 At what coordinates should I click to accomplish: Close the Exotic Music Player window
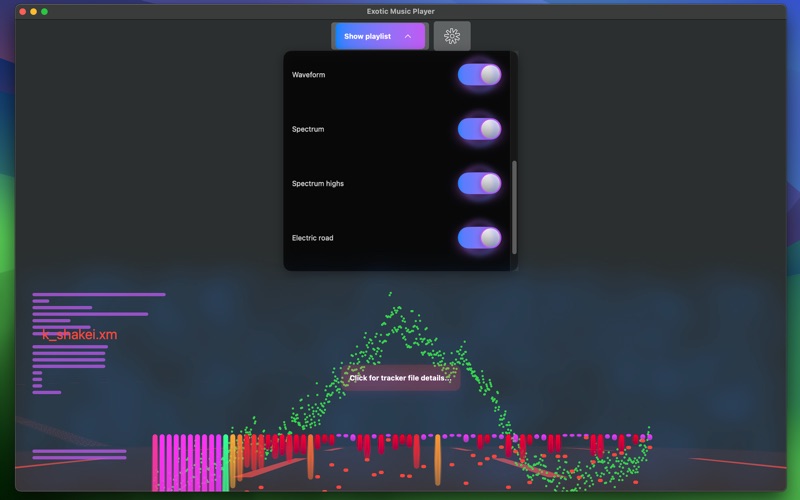pyautogui.click(x=22, y=11)
